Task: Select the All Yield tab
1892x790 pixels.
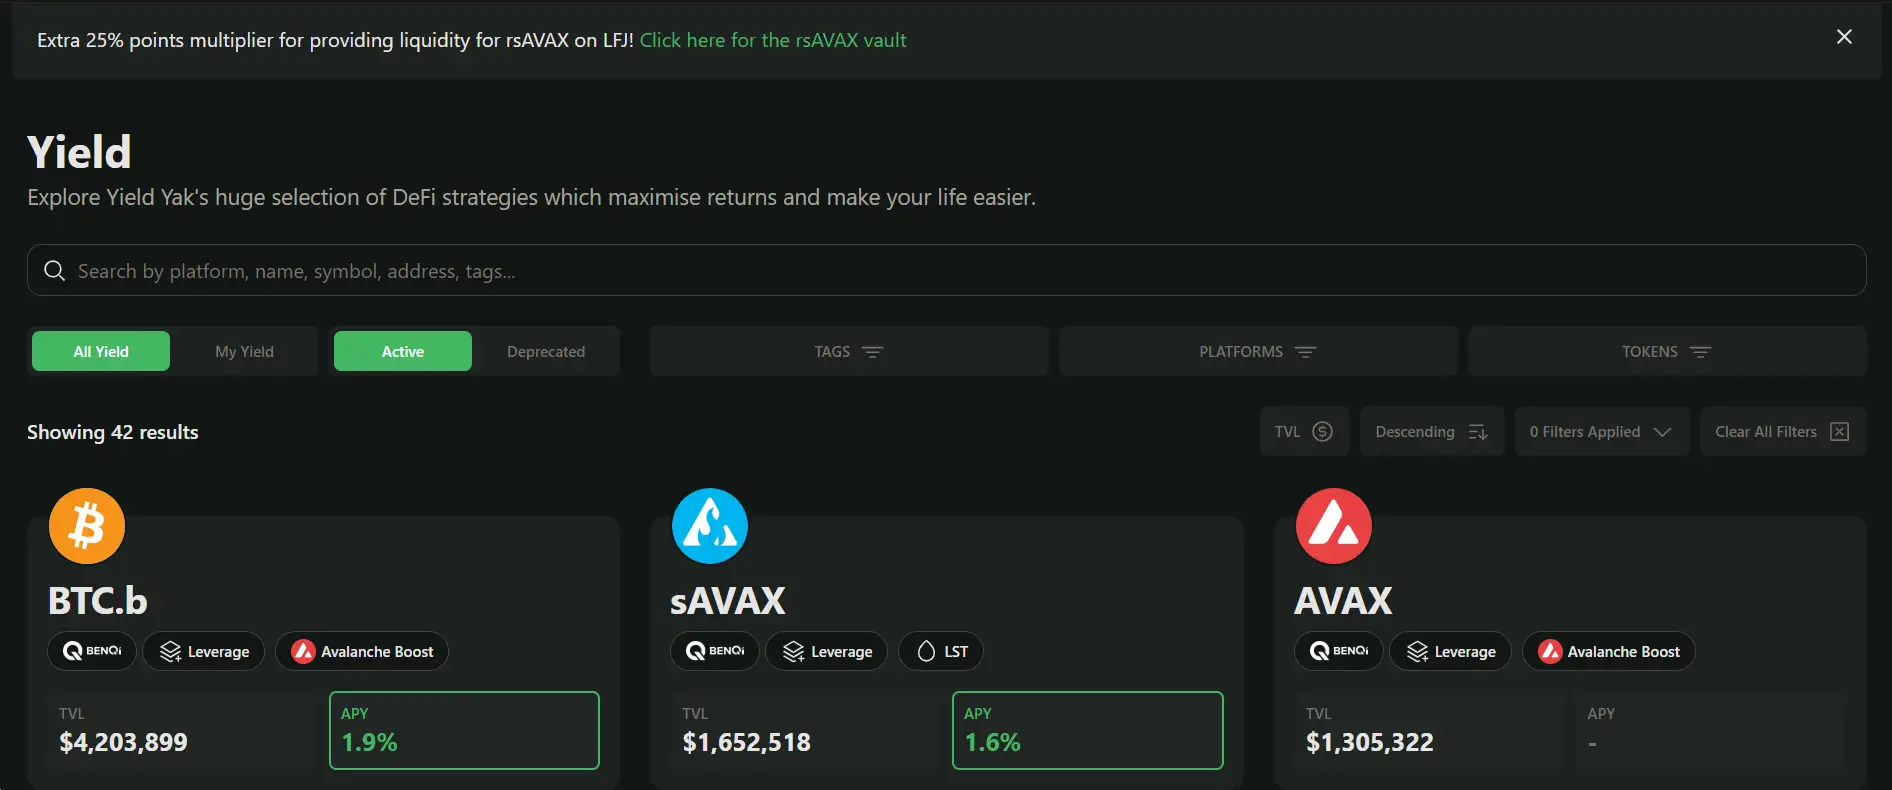Action: [101, 352]
